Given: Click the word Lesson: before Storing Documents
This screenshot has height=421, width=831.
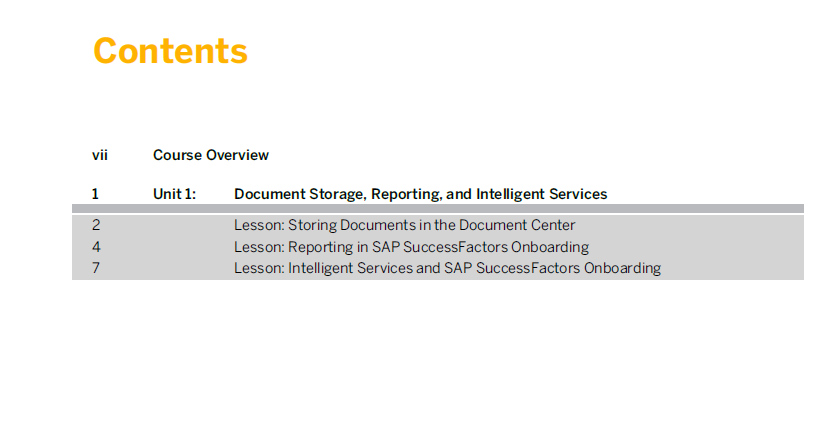Looking at the screenshot, I should coord(259,225).
